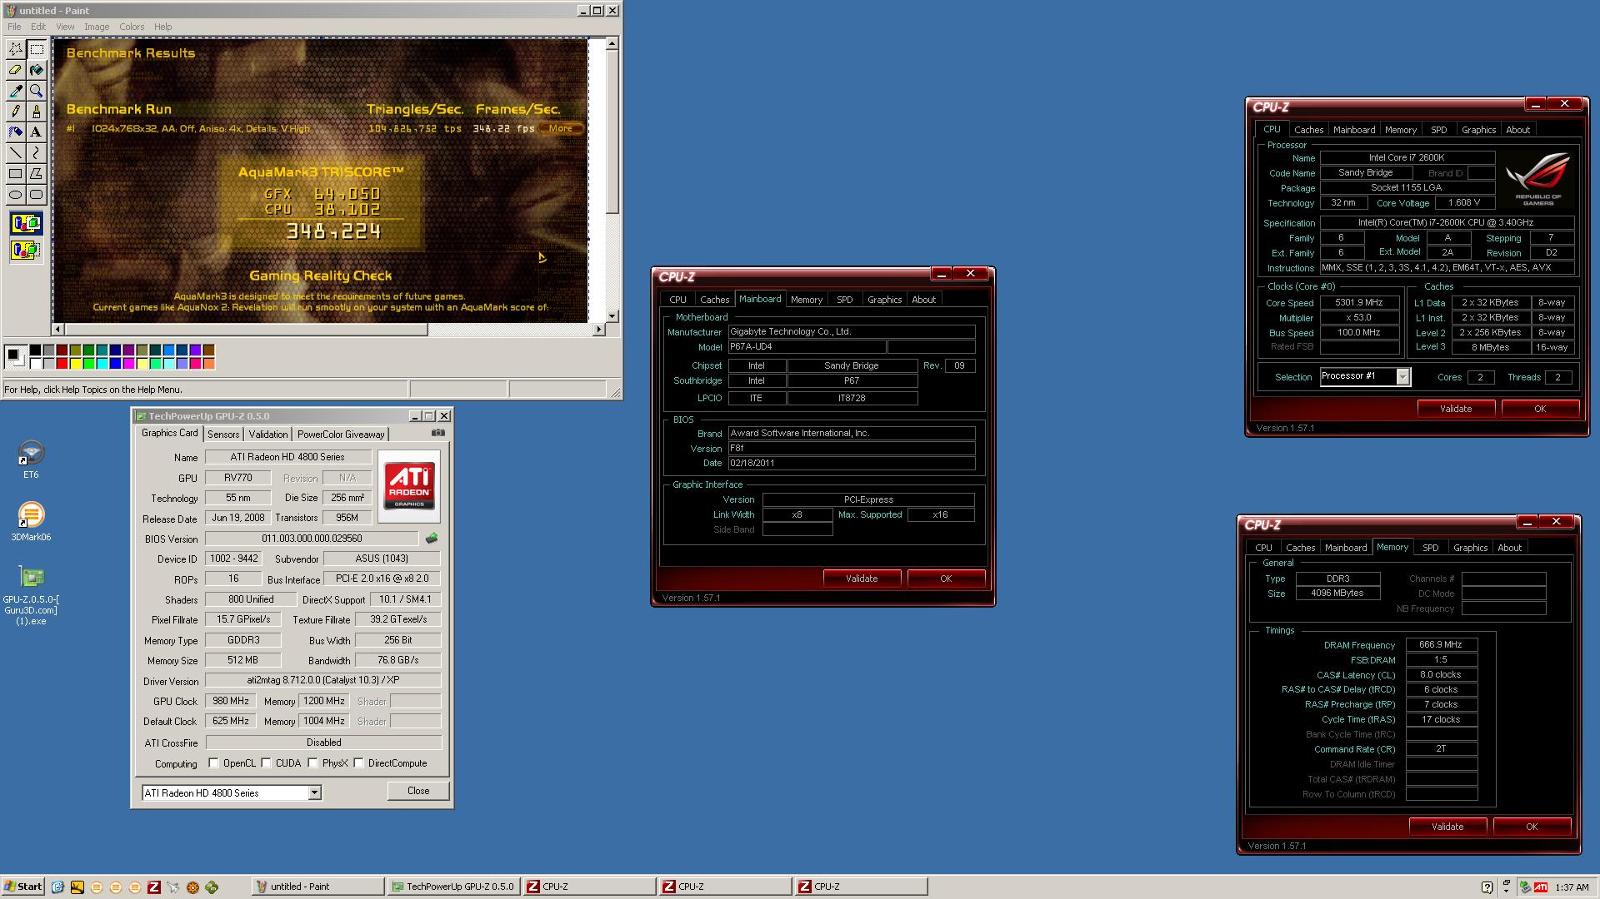Choose the Ellipse shape tool

tap(15, 195)
